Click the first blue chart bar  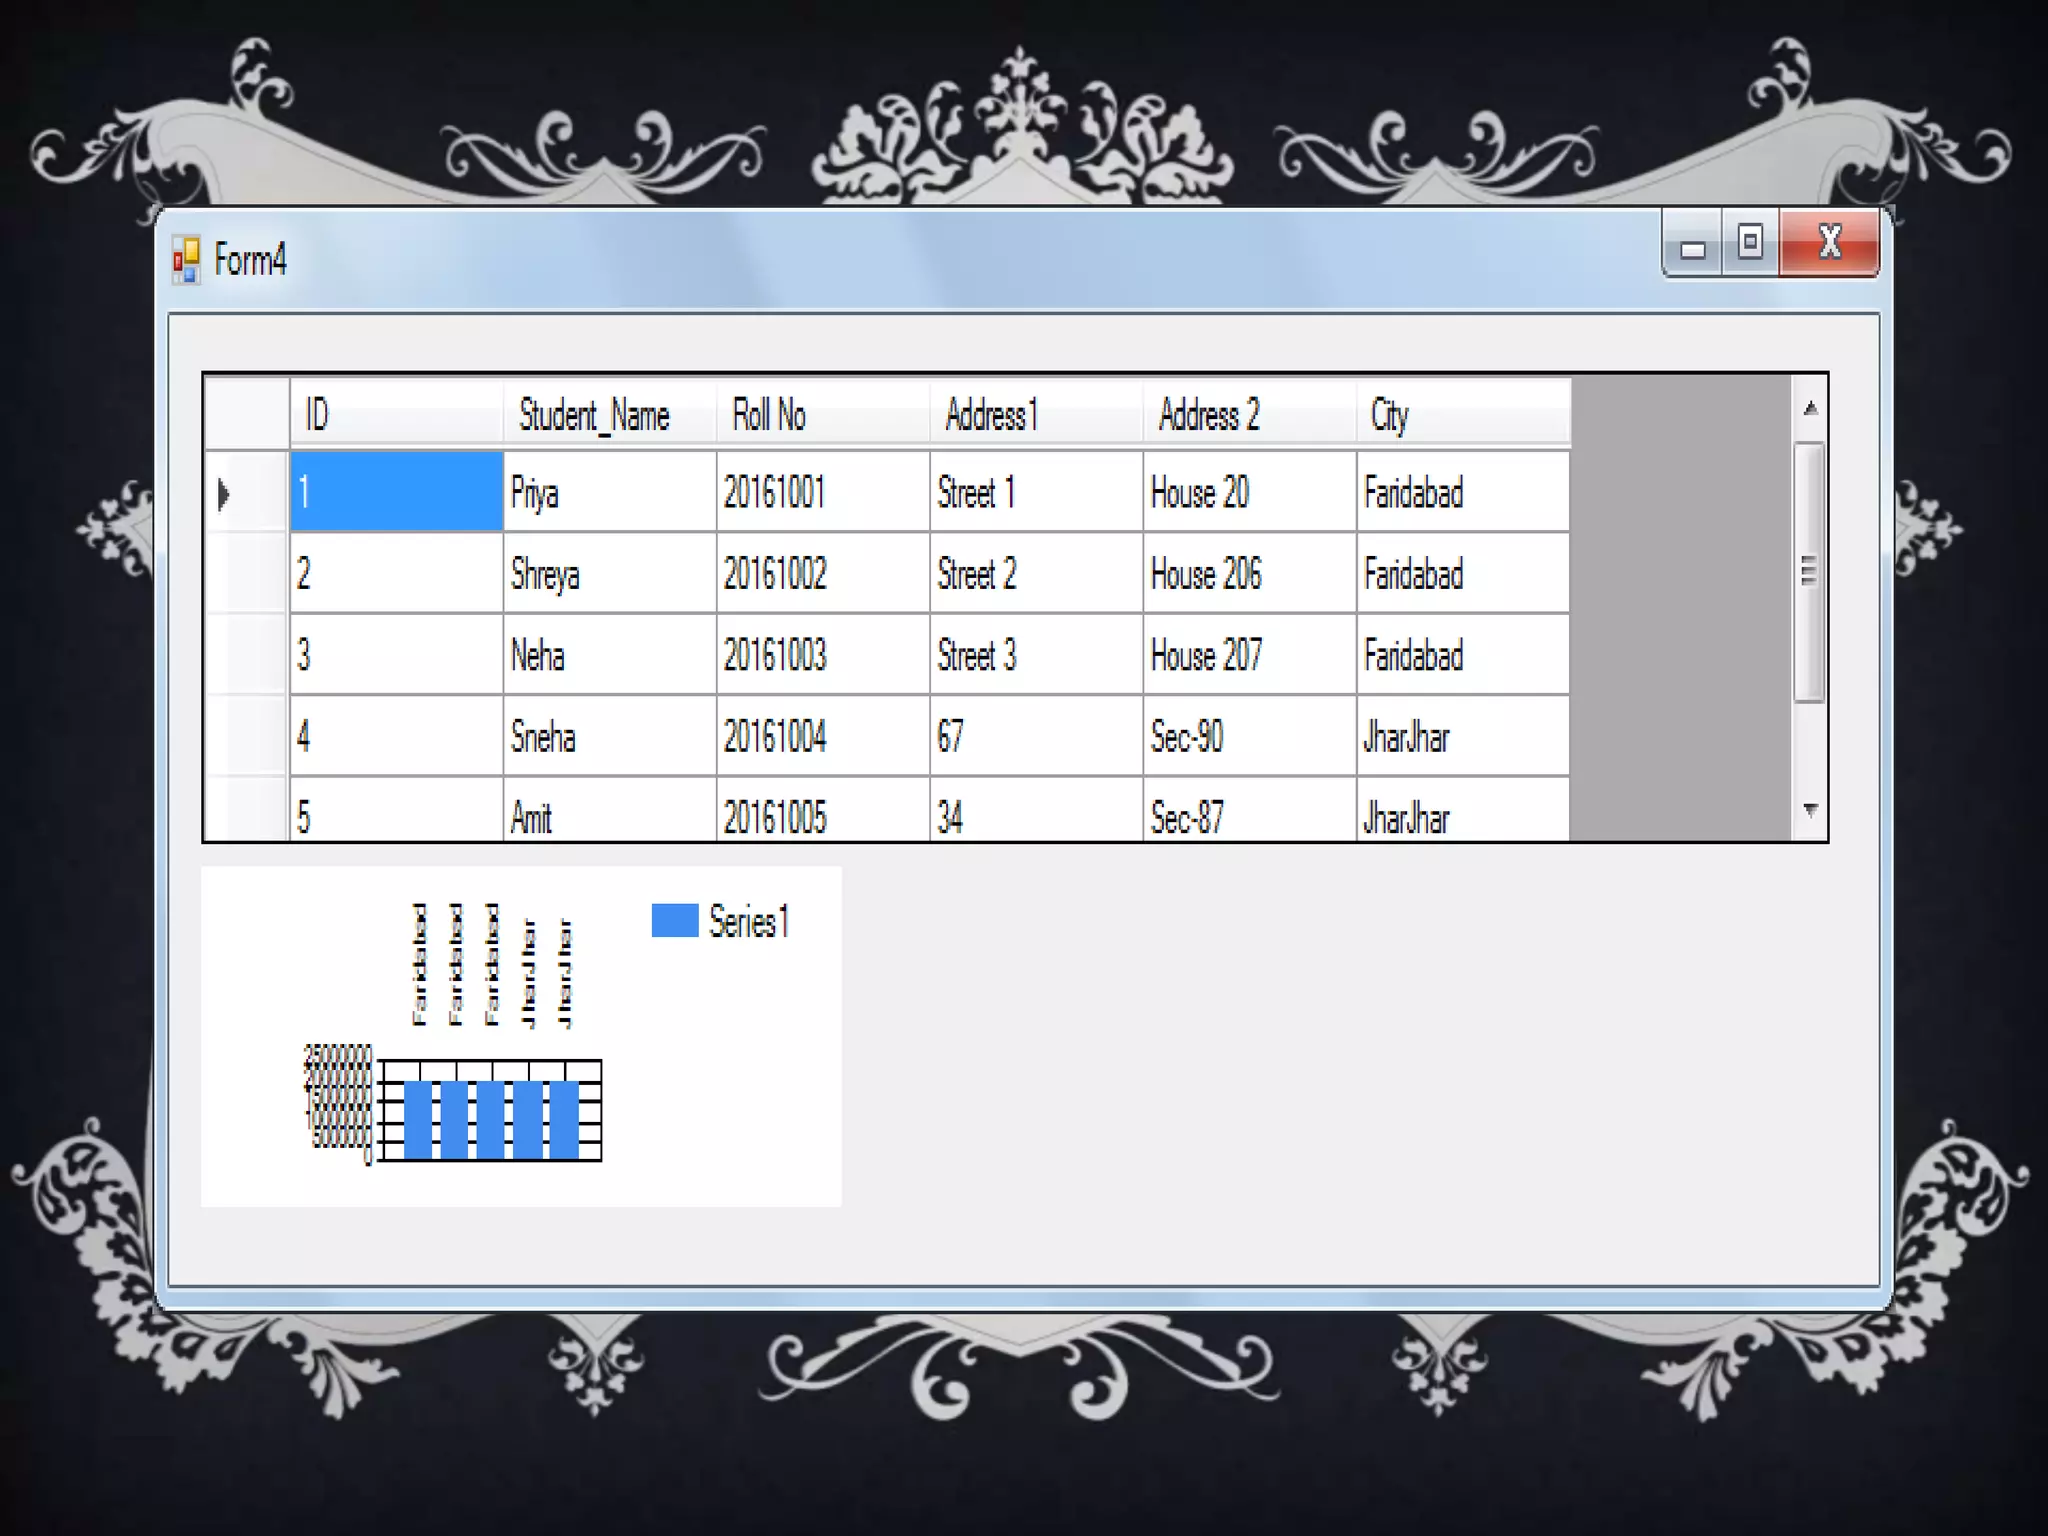418,1119
